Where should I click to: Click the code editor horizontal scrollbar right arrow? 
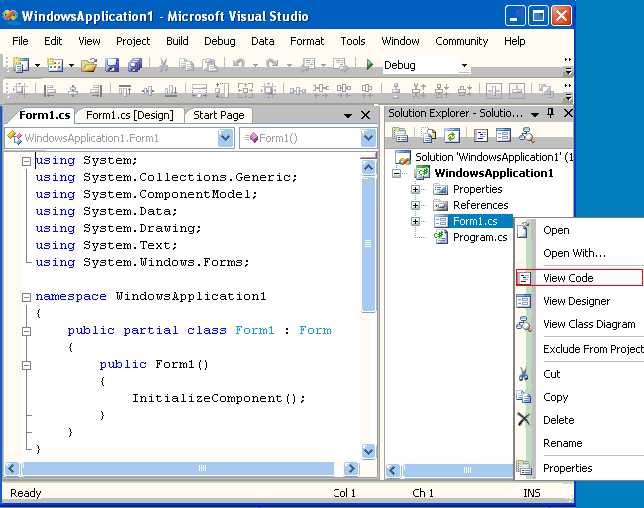351,468
